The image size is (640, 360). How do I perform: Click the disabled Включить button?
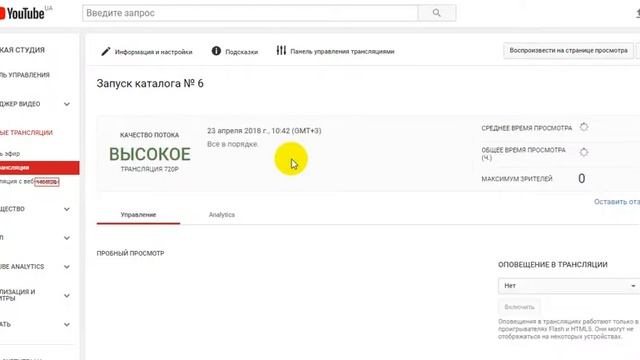coord(519,307)
